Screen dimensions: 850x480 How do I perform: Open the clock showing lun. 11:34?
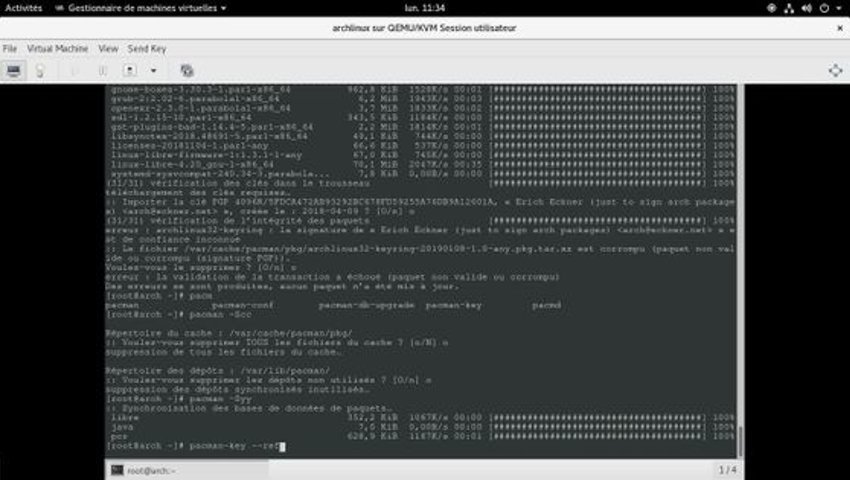point(425,8)
